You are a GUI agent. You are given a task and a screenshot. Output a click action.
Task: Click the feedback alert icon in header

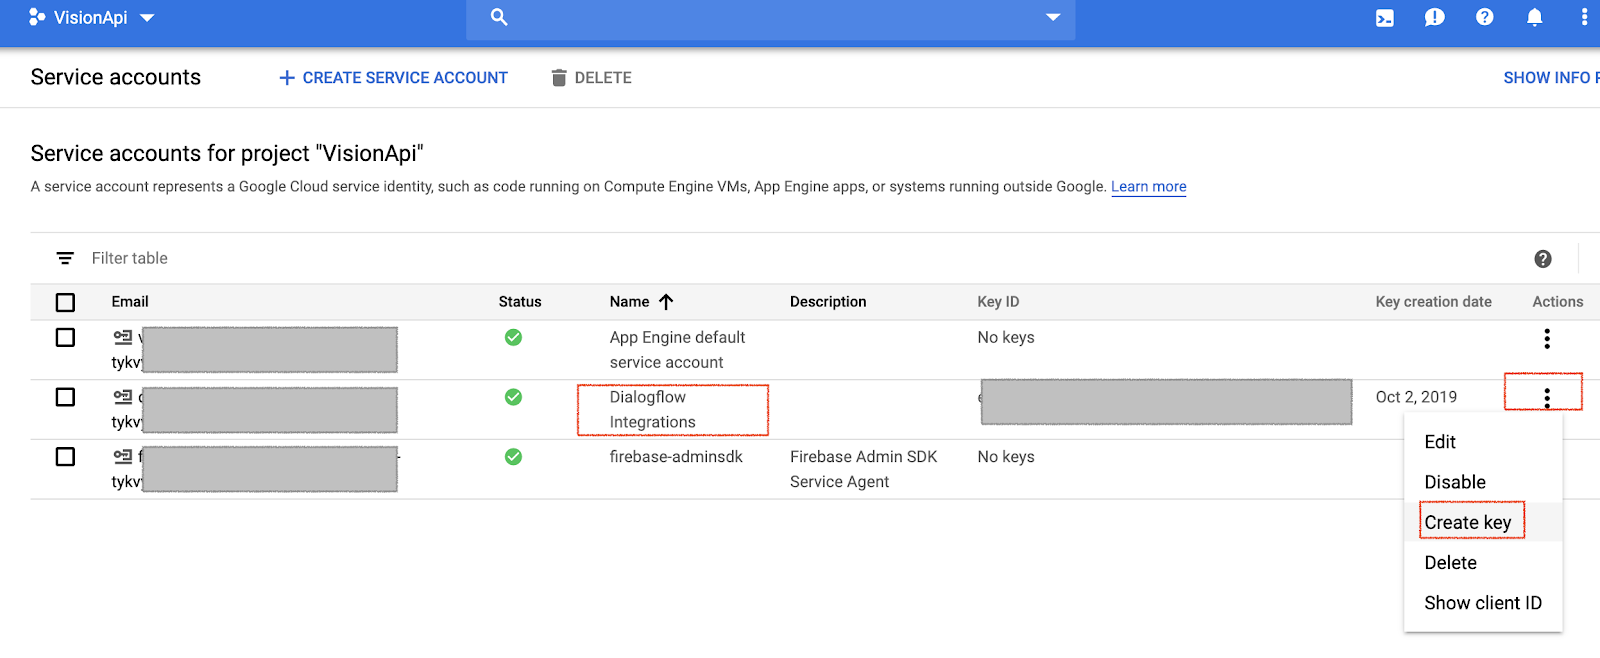[1434, 18]
